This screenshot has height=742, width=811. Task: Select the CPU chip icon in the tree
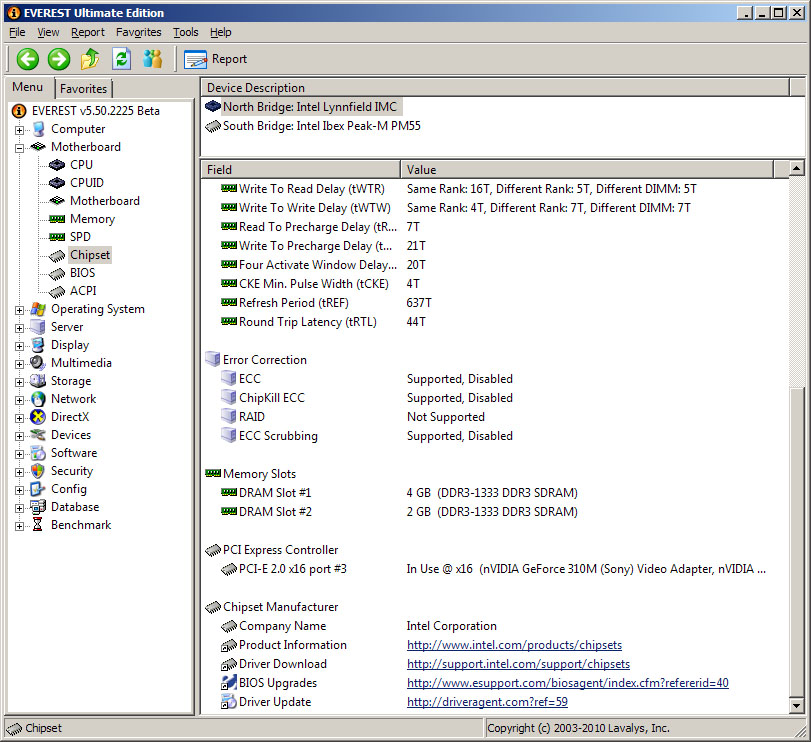point(56,165)
